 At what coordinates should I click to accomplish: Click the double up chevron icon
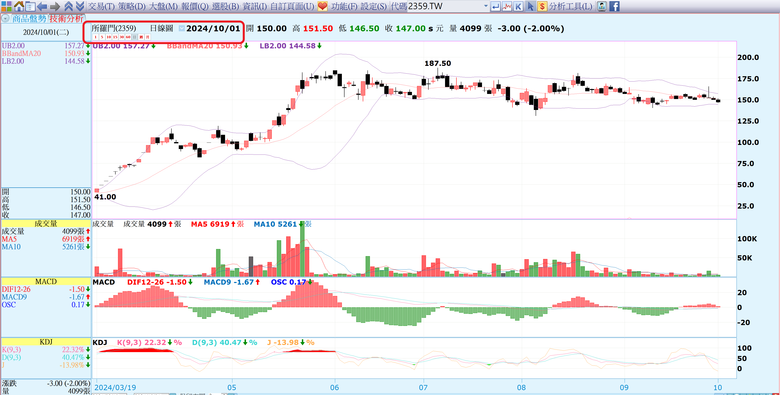(x=69, y=6)
